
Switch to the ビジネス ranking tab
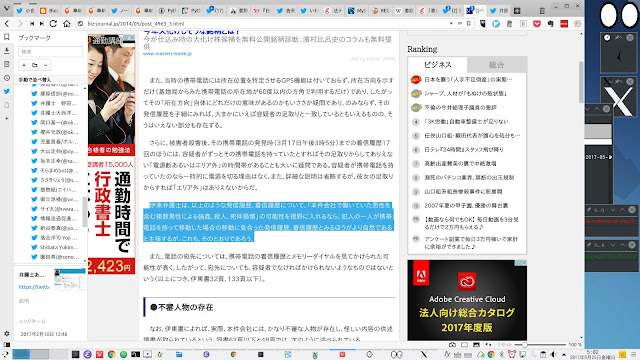click(438, 64)
